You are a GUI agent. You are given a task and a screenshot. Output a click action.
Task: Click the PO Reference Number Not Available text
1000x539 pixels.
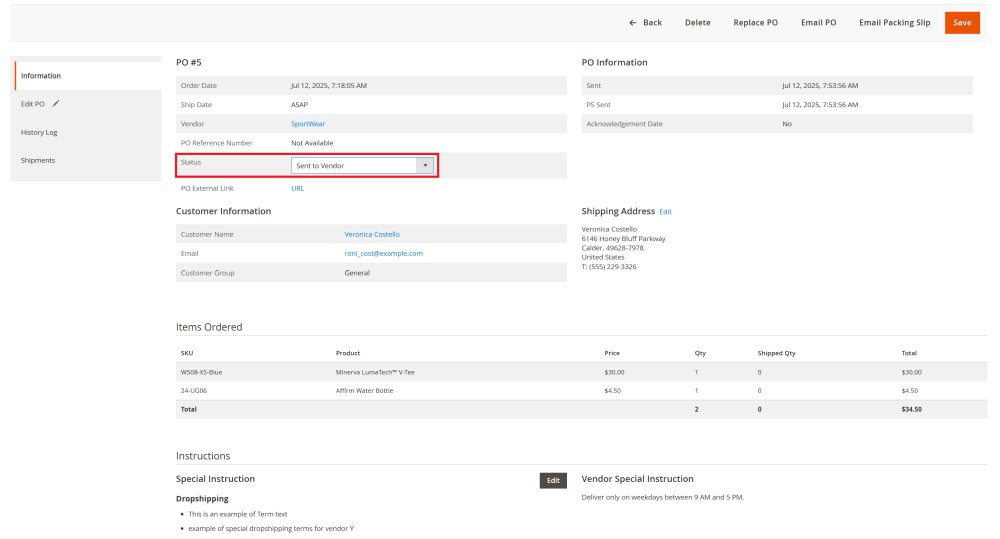pyautogui.click(x=312, y=143)
